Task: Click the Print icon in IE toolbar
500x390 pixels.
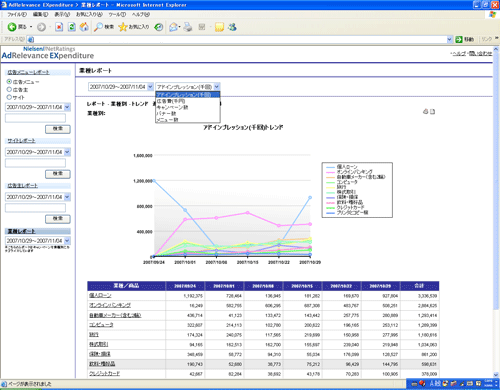Action: pyautogui.click(x=188, y=27)
